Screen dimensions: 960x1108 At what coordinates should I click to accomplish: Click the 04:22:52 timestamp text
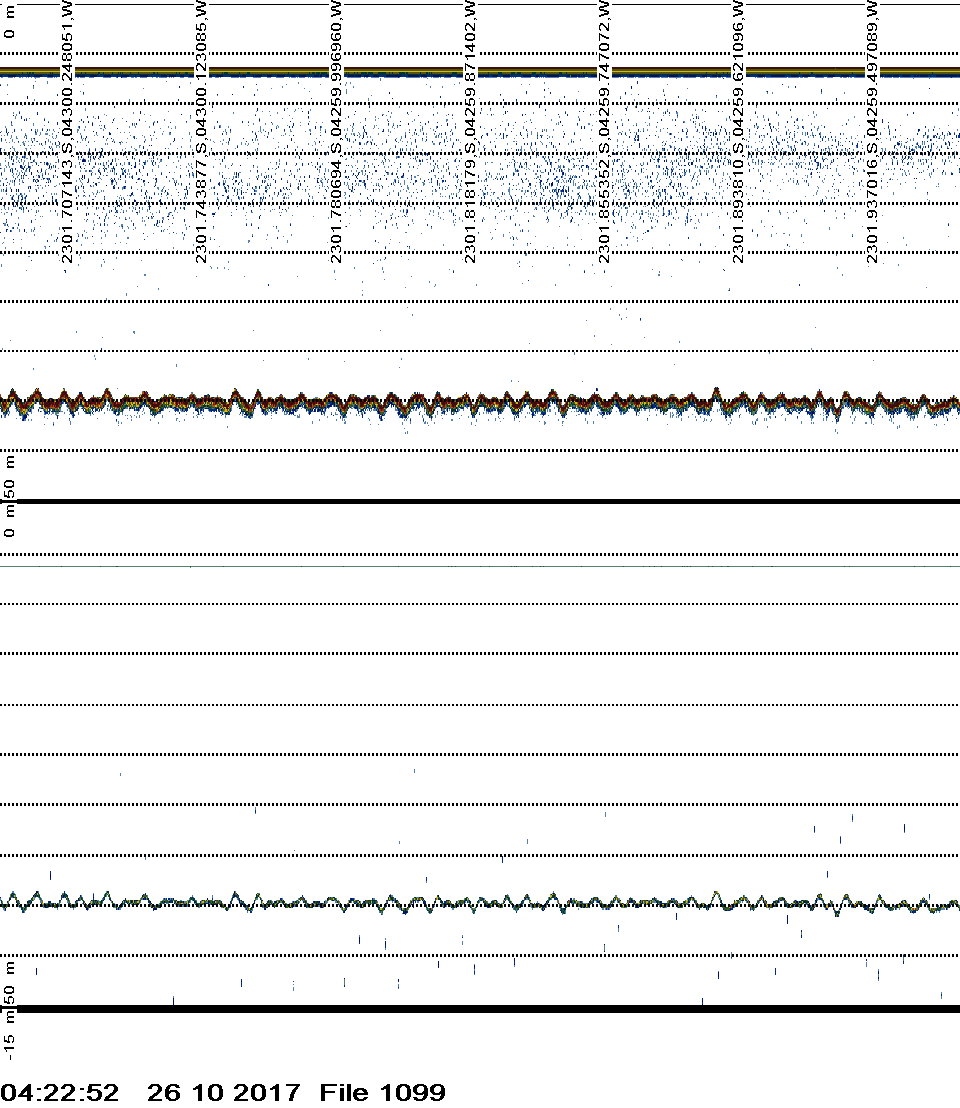coord(60,1092)
